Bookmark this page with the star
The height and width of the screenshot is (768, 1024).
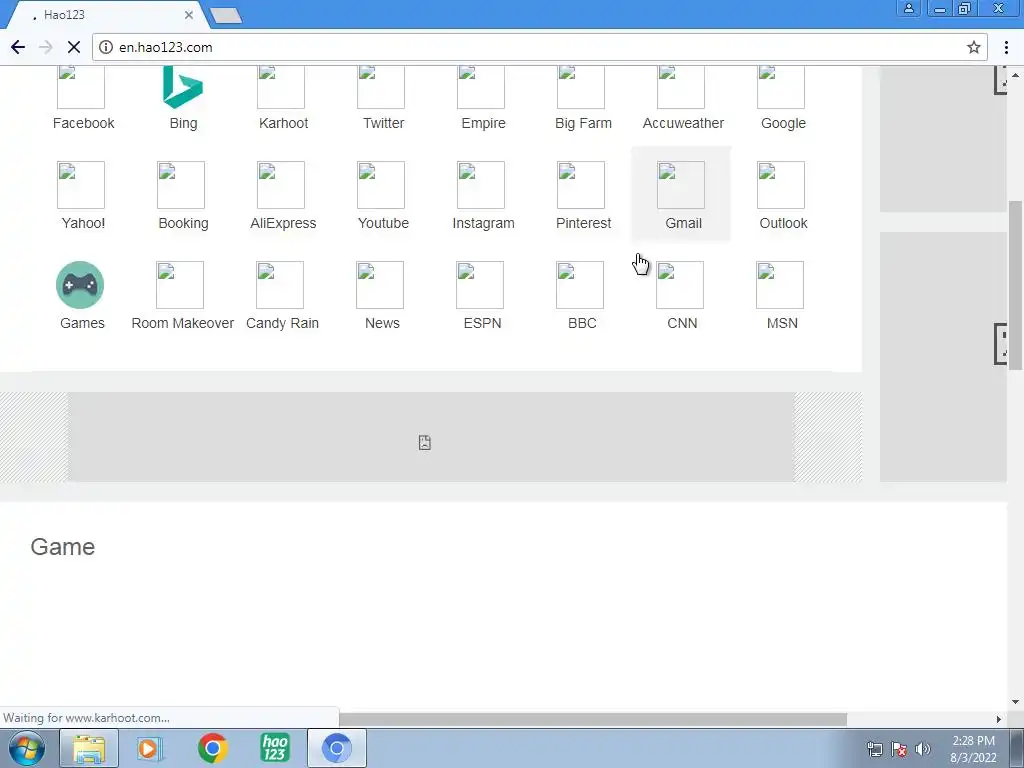(974, 47)
